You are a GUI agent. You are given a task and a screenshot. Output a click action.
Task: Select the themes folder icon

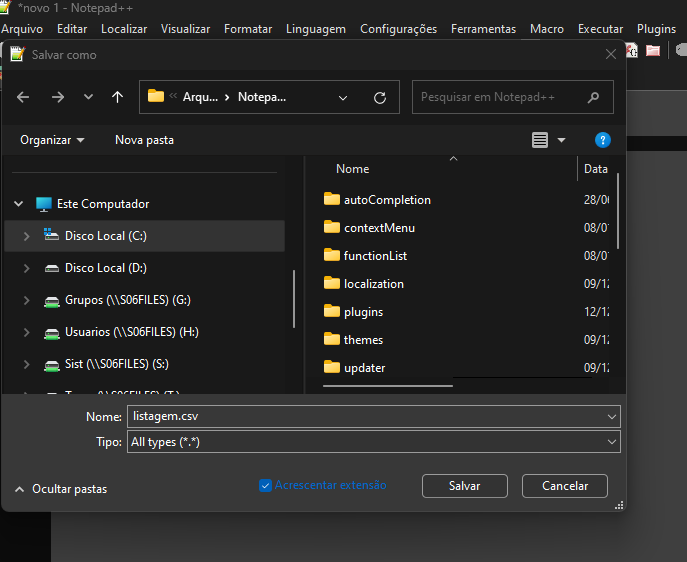coord(332,339)
